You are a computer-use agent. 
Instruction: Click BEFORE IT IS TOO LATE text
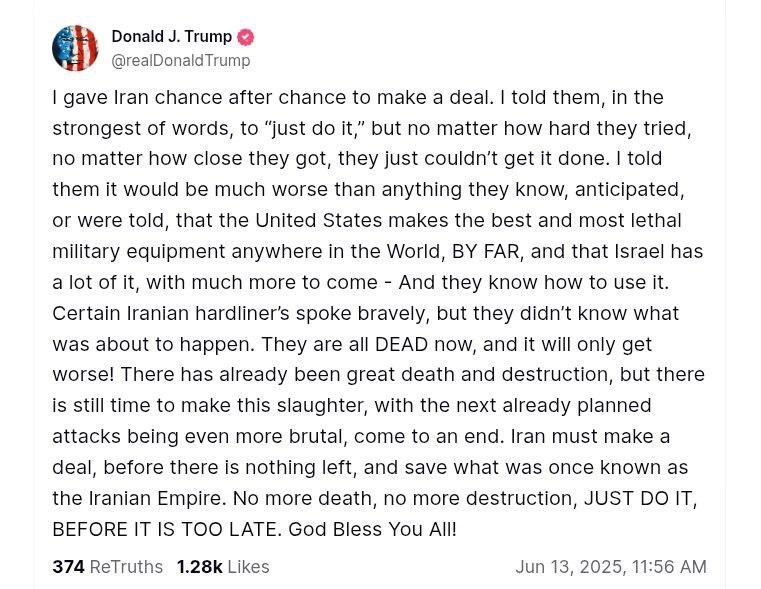166,529
